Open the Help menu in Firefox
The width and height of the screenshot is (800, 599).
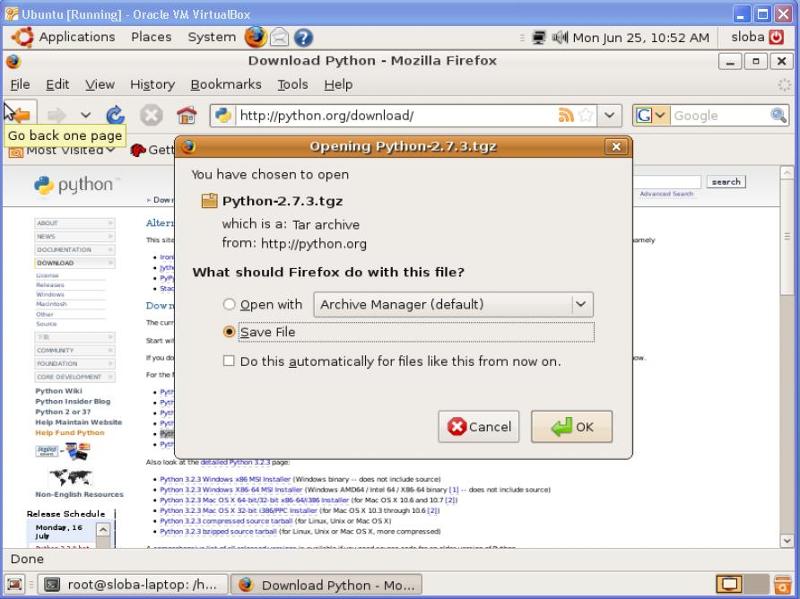(x=338, y=85)
